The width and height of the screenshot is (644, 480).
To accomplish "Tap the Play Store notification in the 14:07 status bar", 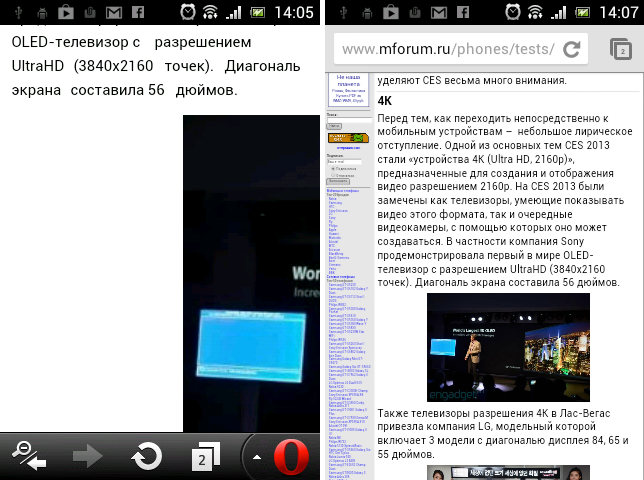I will [x=391, y=12].
